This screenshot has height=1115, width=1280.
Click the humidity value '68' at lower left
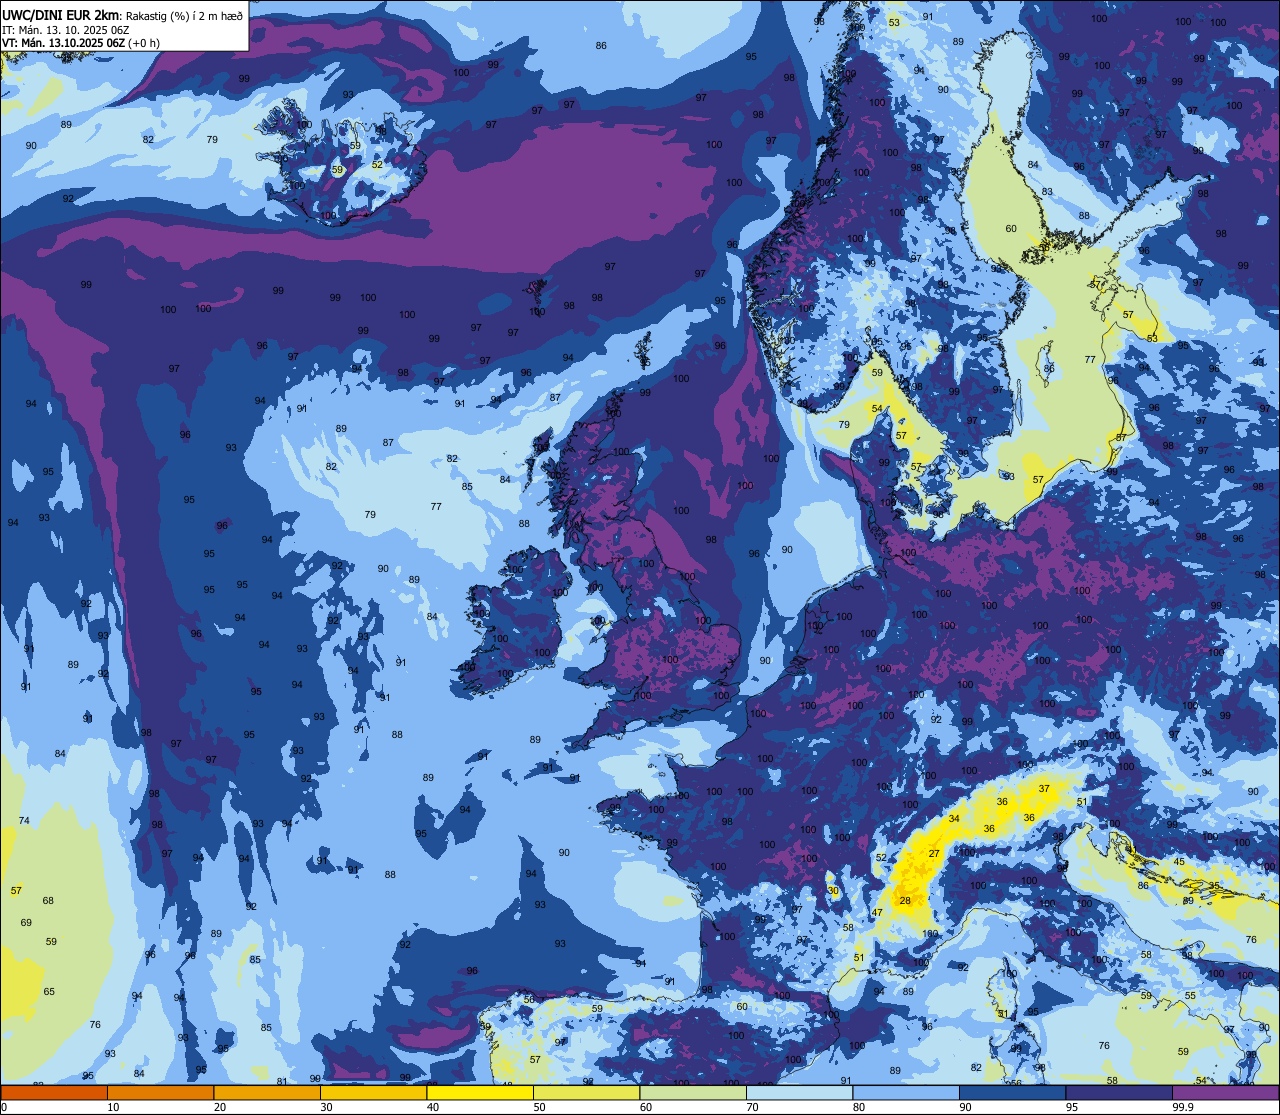(48, 901)
